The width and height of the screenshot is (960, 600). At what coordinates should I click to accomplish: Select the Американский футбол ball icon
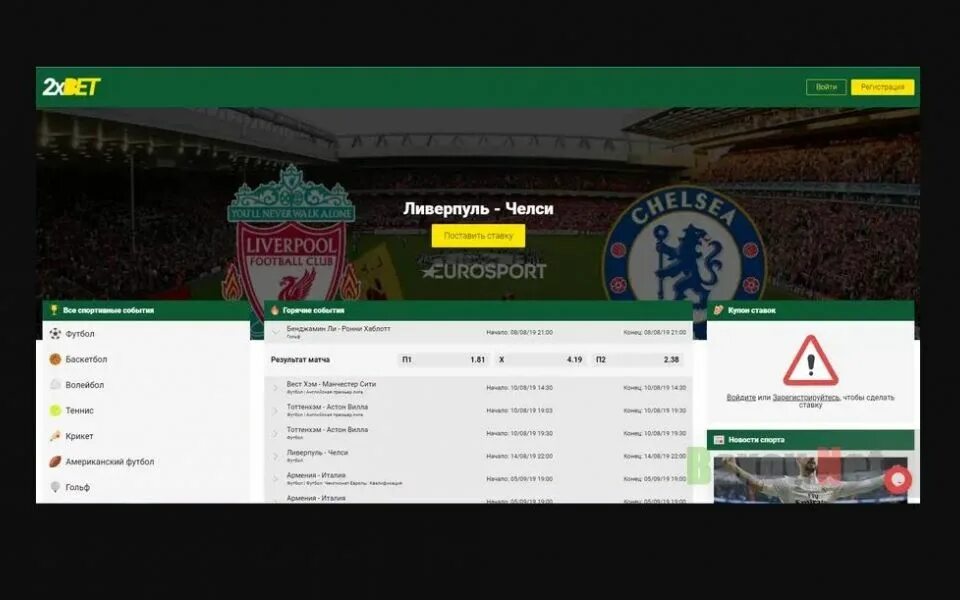[x=55, y=462]
